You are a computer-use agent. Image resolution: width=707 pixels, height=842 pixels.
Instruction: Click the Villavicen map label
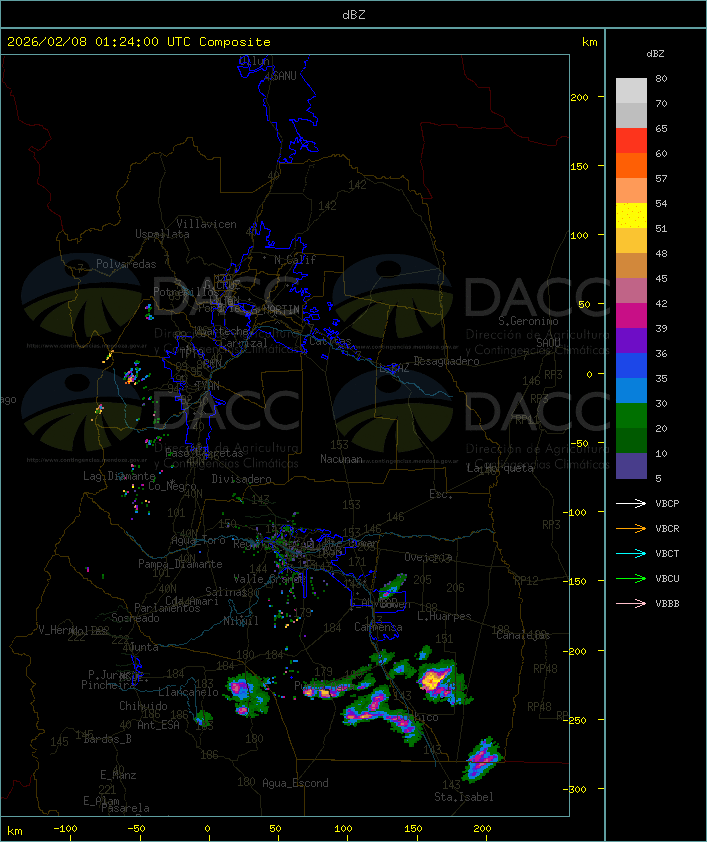(207, 224)
